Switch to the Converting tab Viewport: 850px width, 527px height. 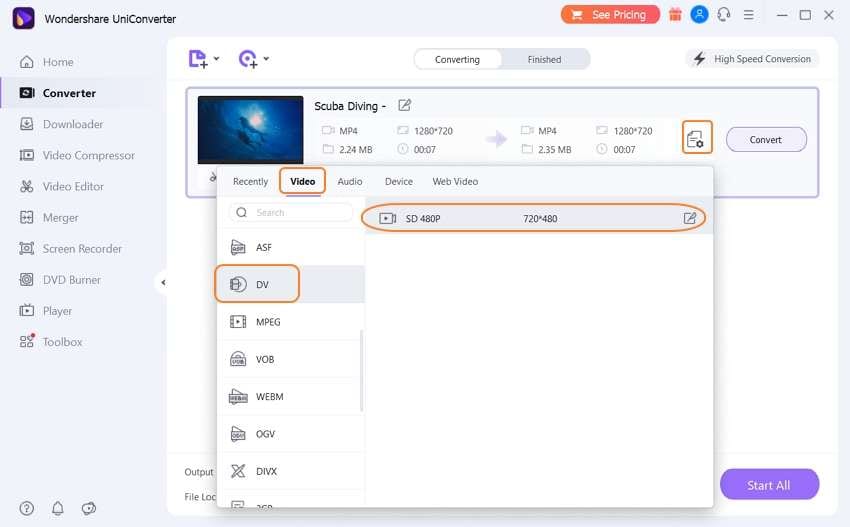tap(457, 60)
